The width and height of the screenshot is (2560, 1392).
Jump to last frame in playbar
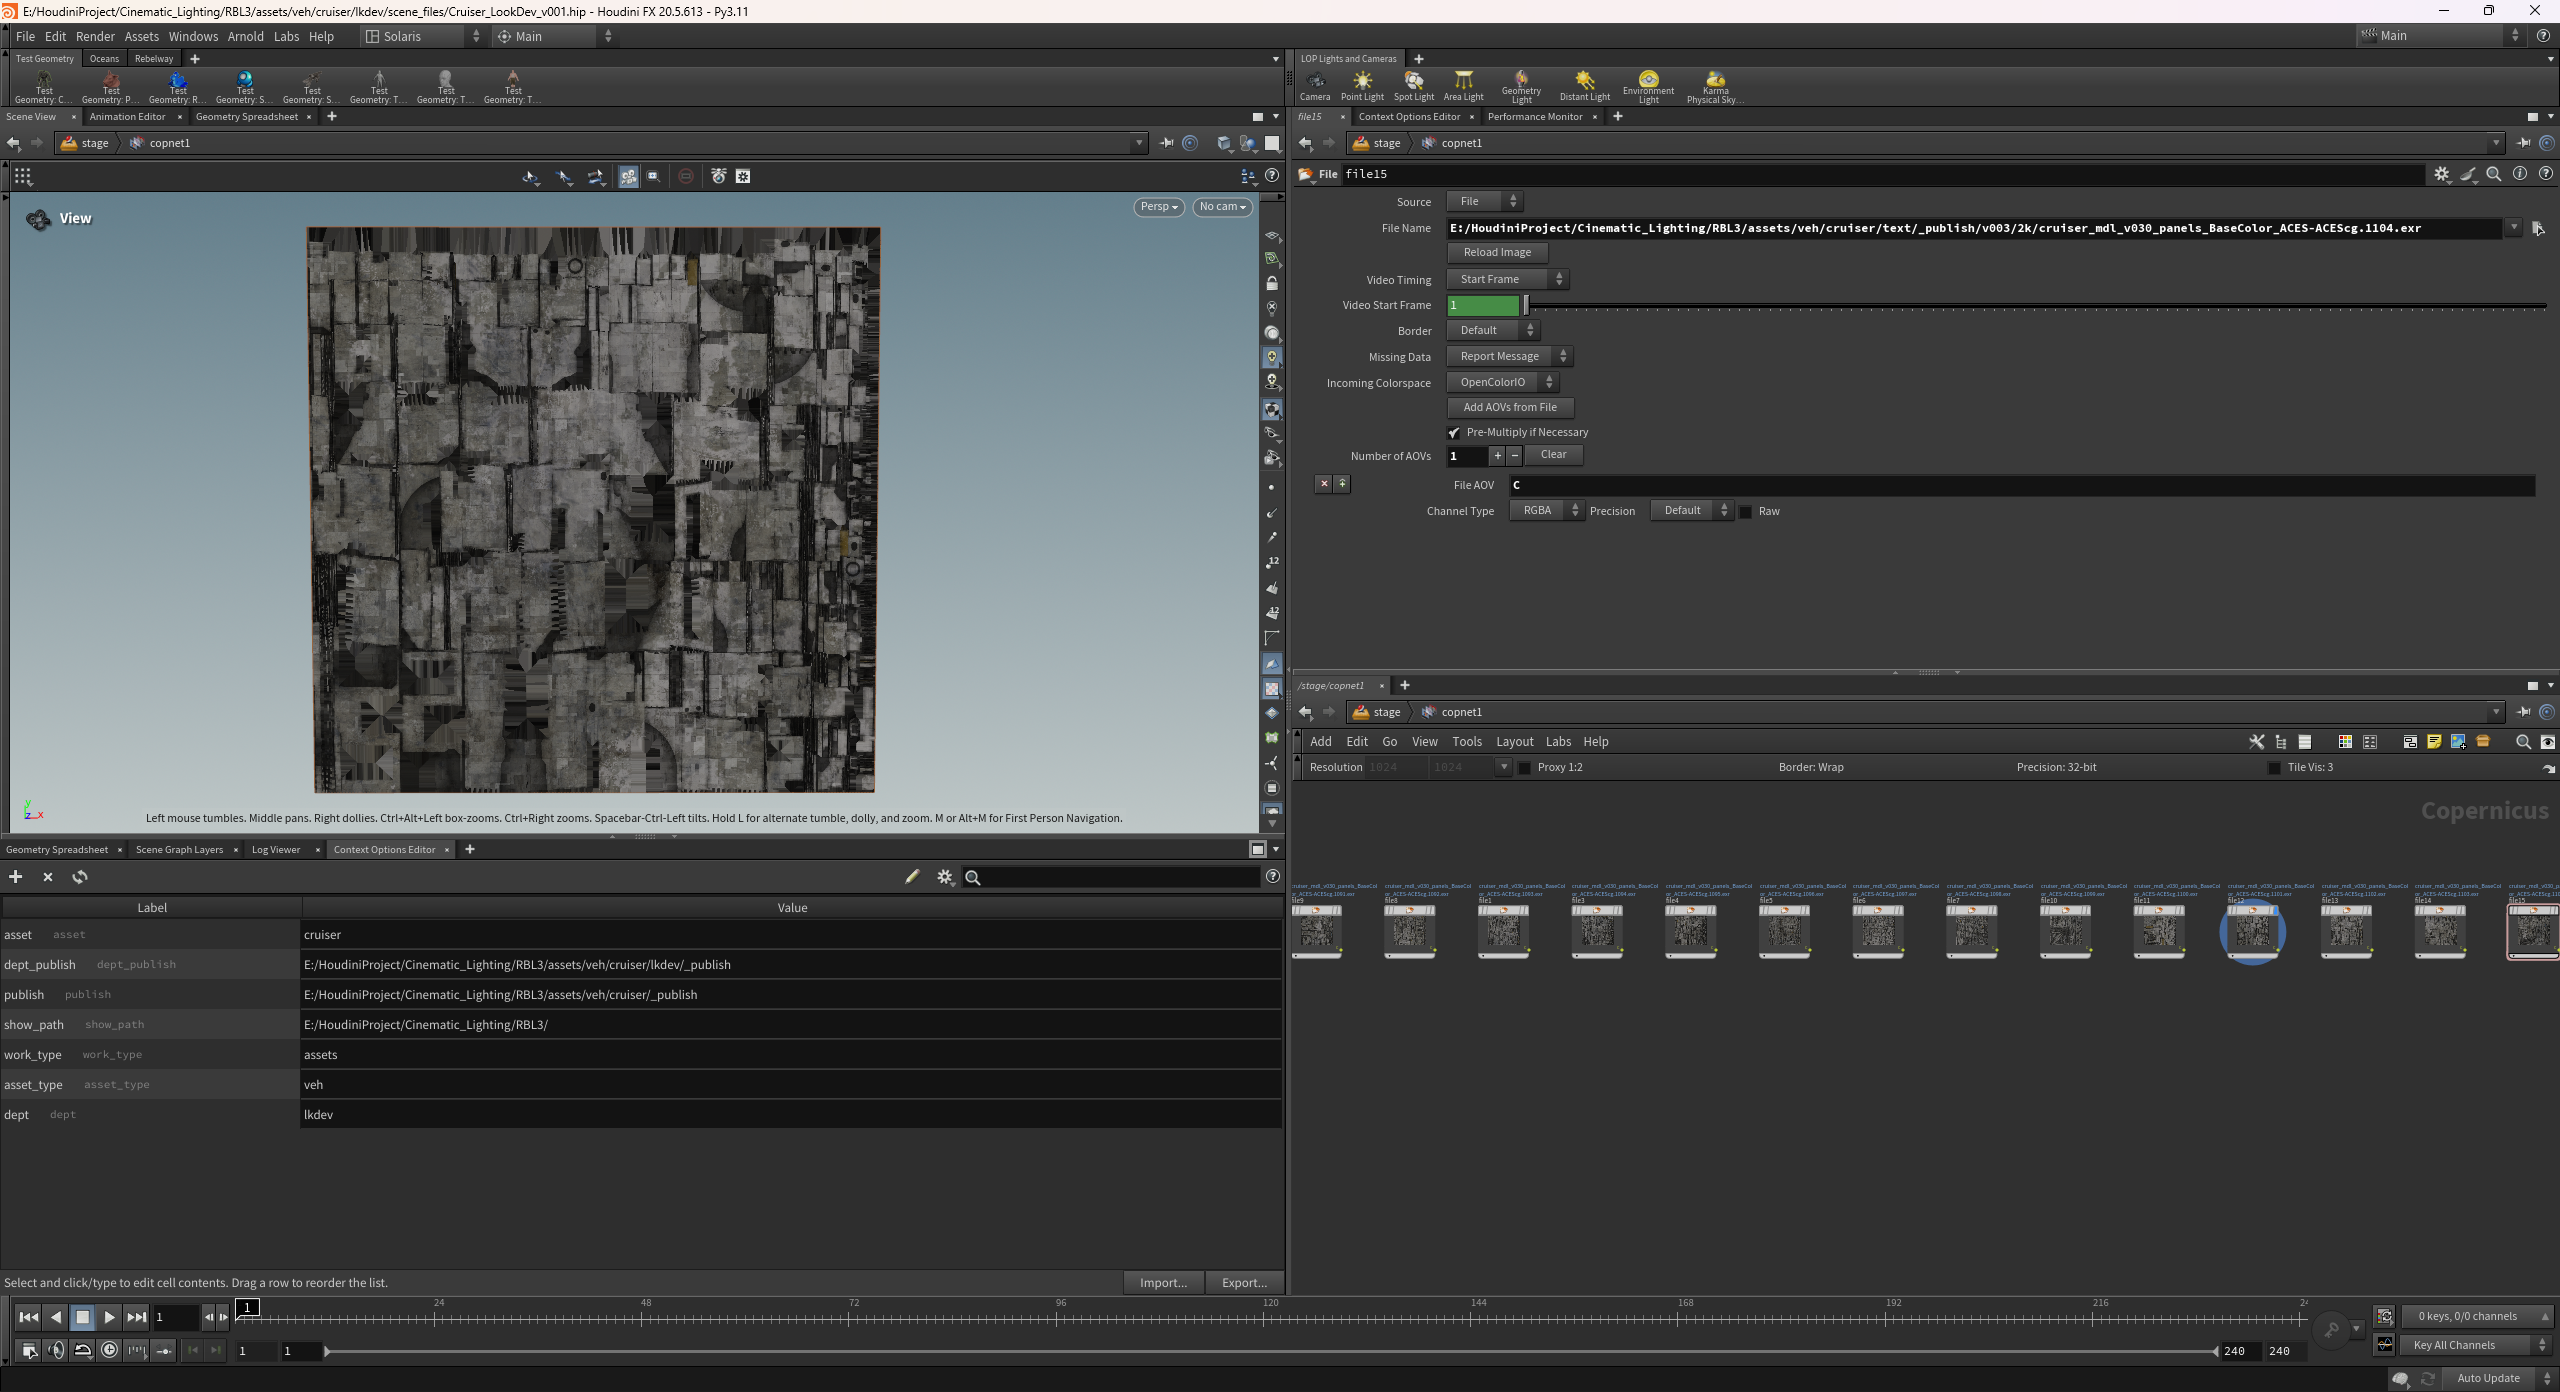(x=137, y=1317)
